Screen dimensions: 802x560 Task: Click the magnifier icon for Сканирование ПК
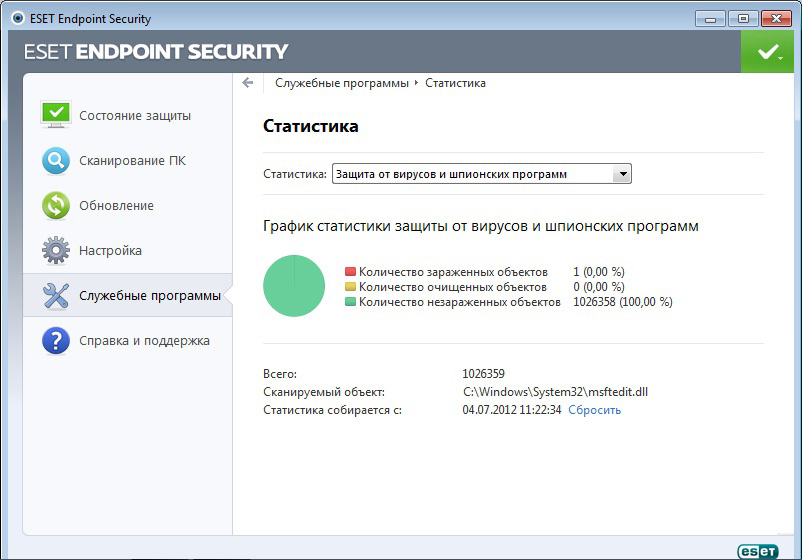click(x=55, y=160)
